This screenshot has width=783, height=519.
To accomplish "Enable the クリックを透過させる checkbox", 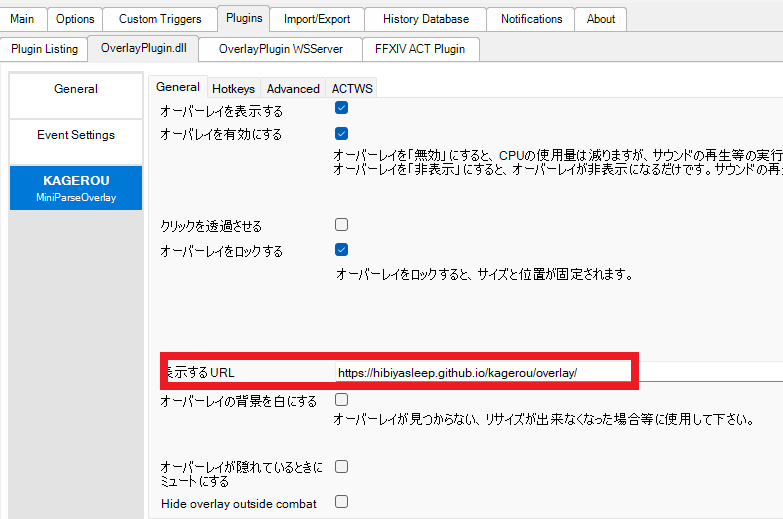I will (341, 225).
